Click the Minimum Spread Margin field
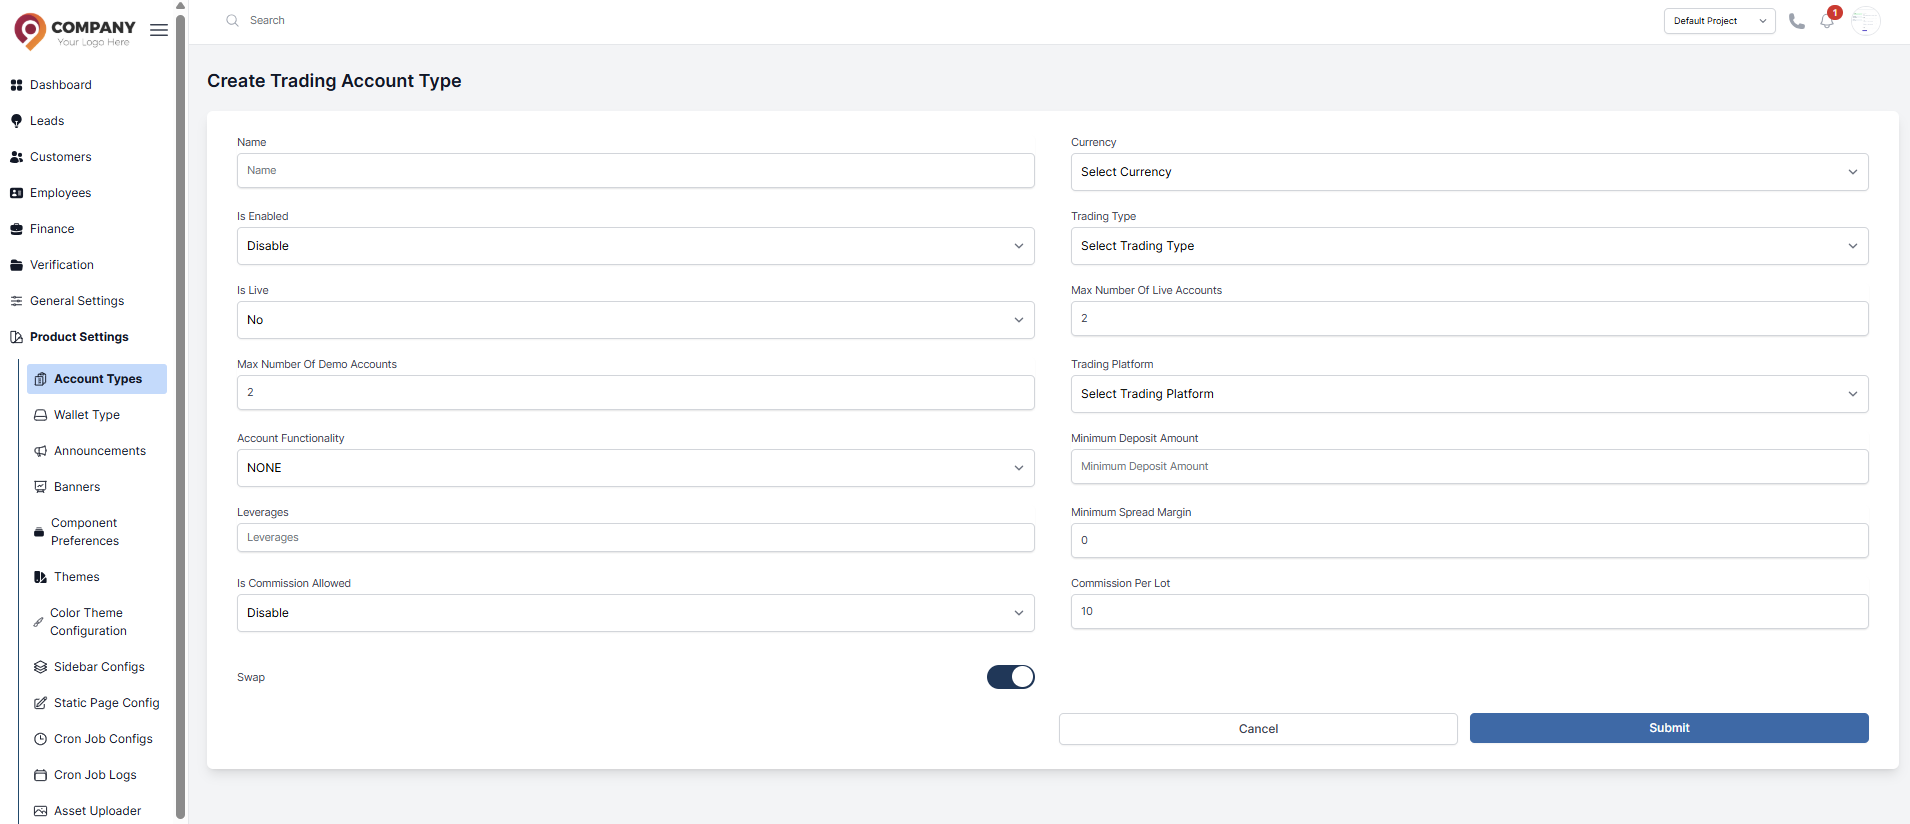The image size is (1910, 824). (x=1469, y=540)
